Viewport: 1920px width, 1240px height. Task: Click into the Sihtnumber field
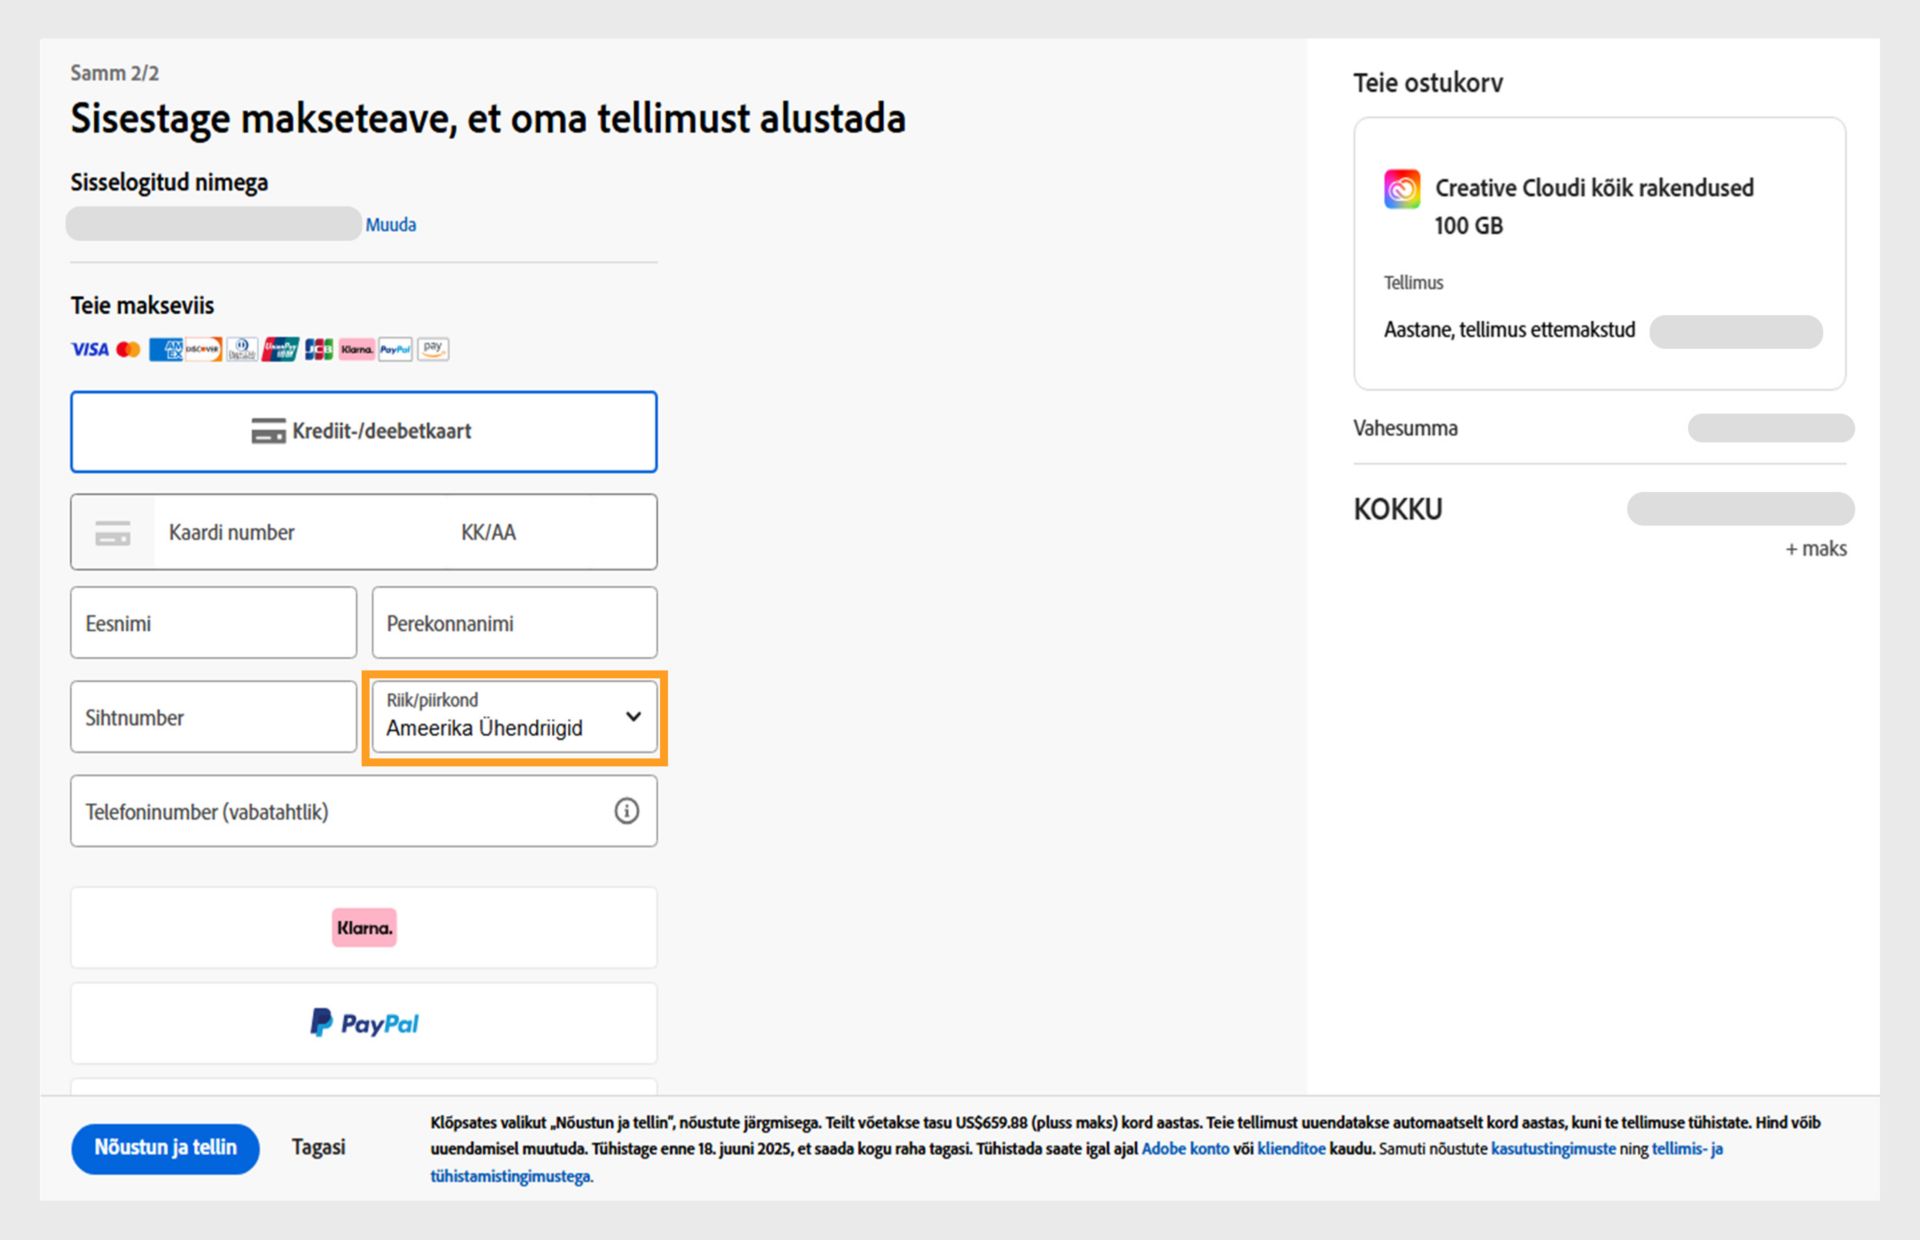[213, 717]
